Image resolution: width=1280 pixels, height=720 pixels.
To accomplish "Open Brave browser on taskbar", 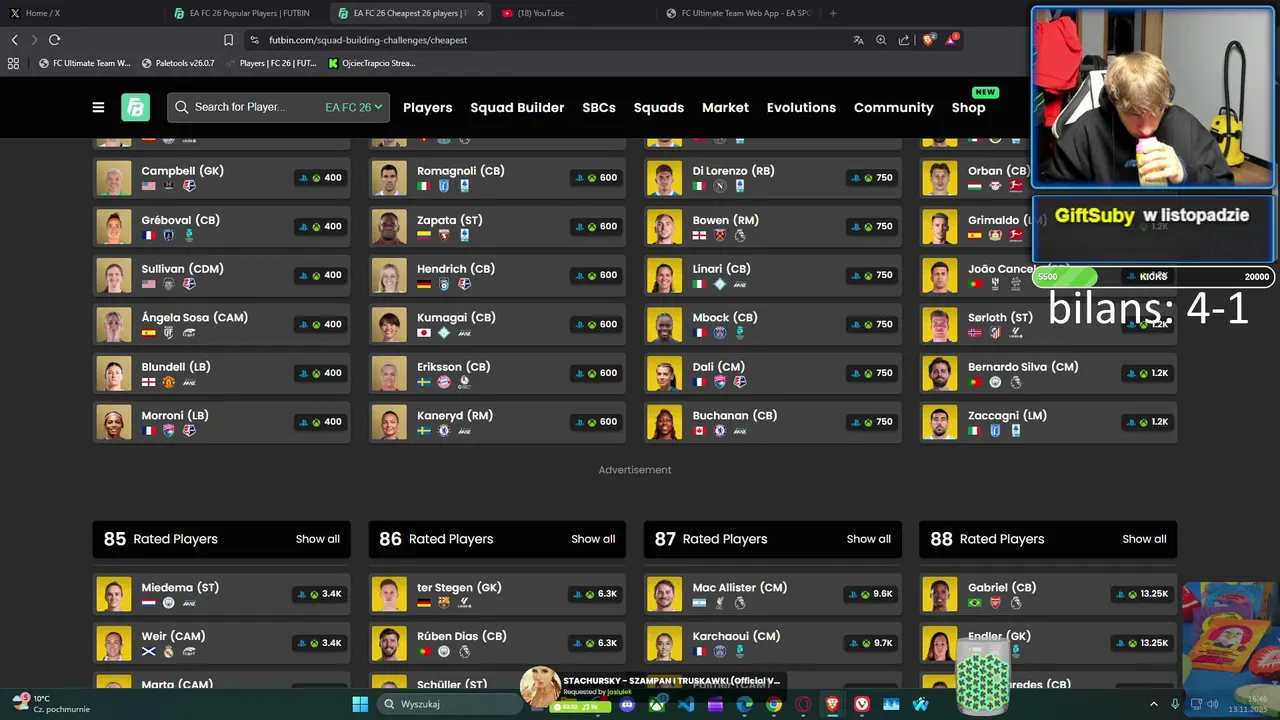I will pos(832,704).
